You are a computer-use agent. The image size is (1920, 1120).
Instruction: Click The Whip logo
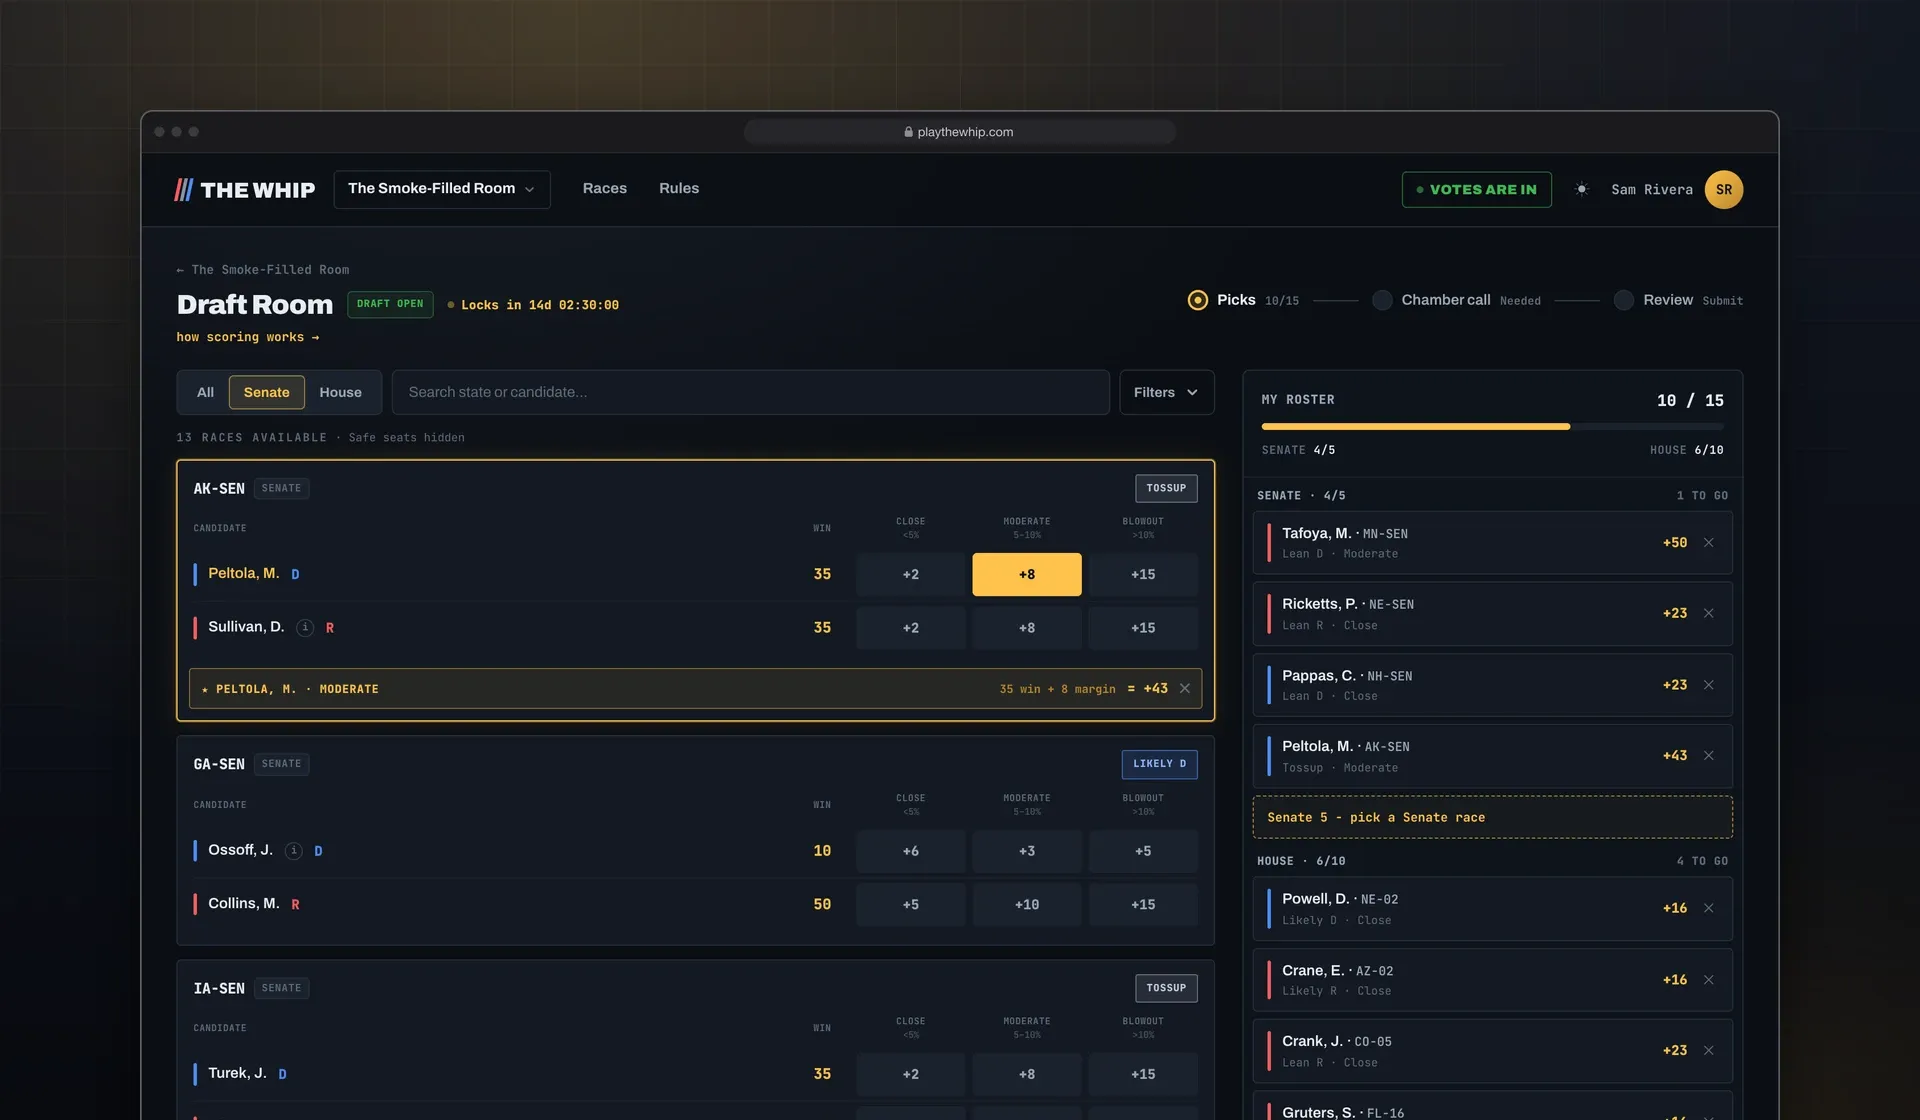[245, 190]
